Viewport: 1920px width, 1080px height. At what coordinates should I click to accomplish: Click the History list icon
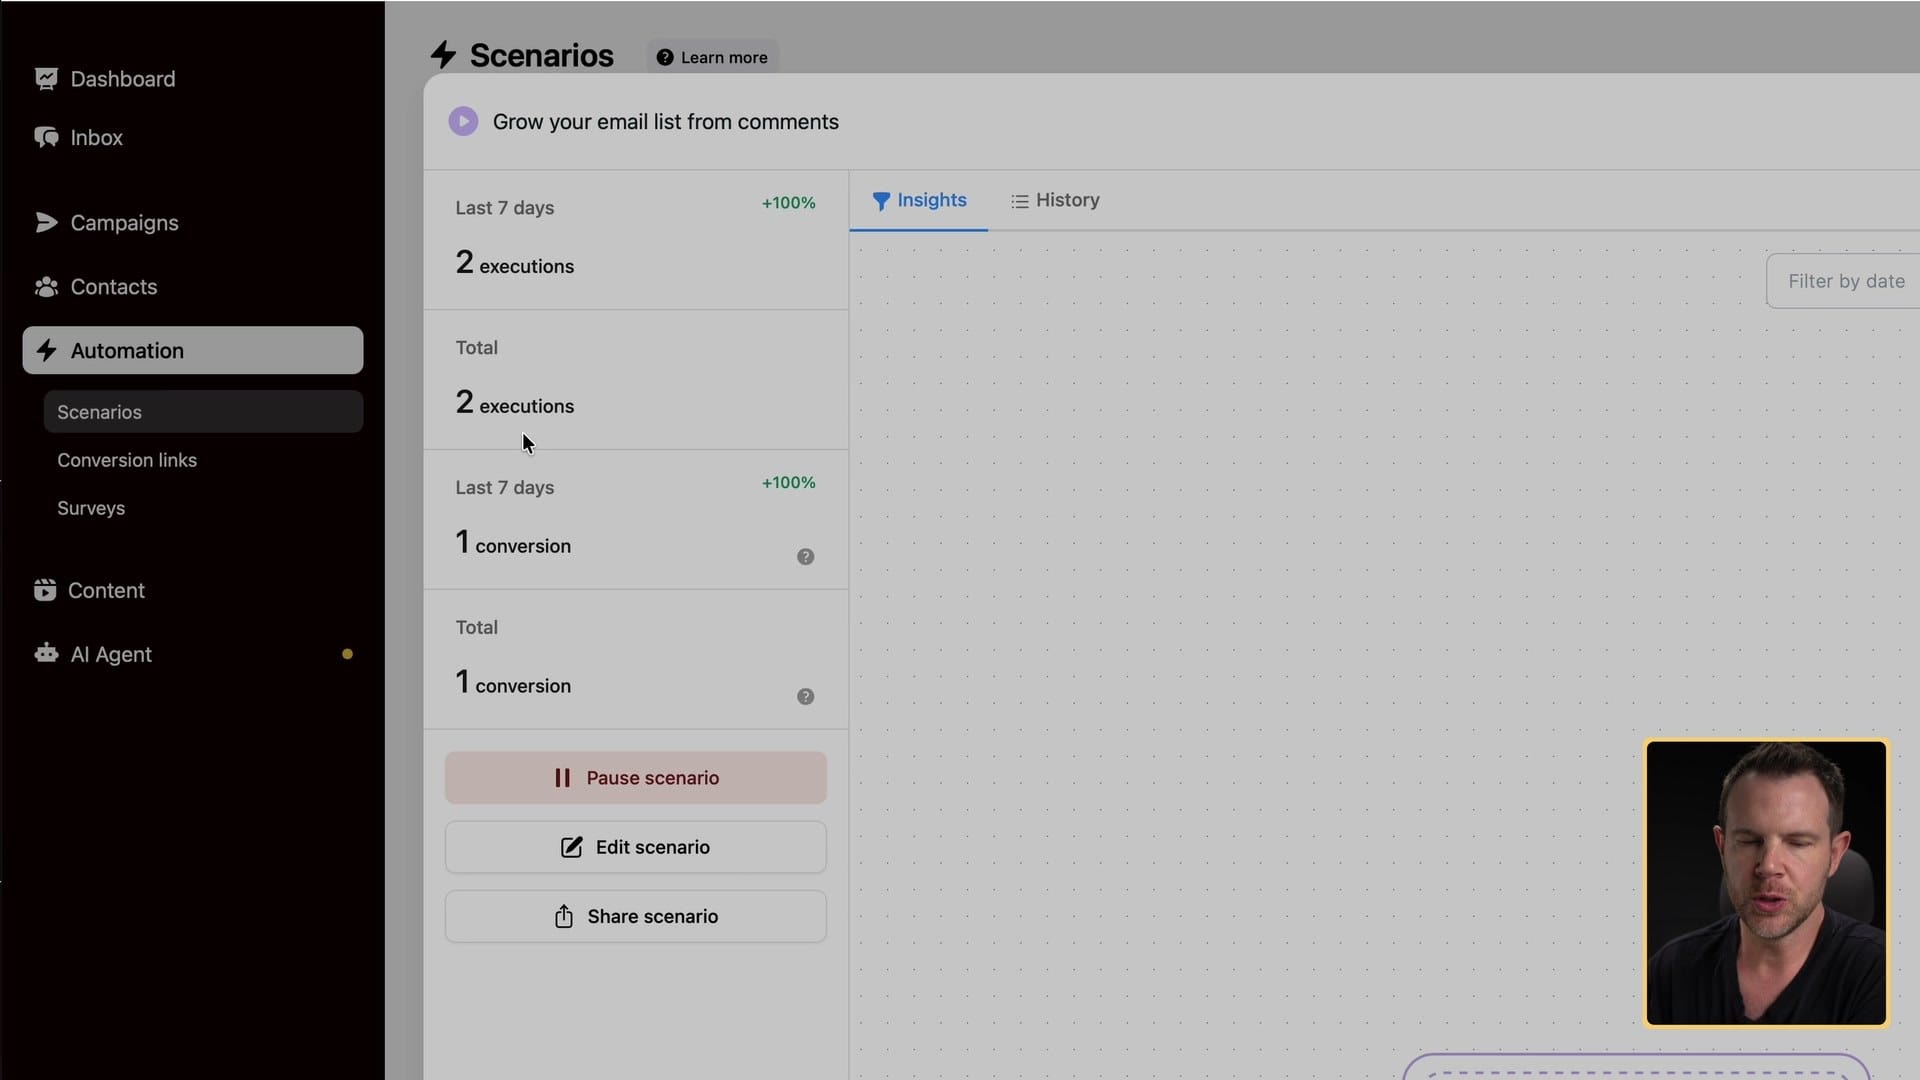(1019, 201)
